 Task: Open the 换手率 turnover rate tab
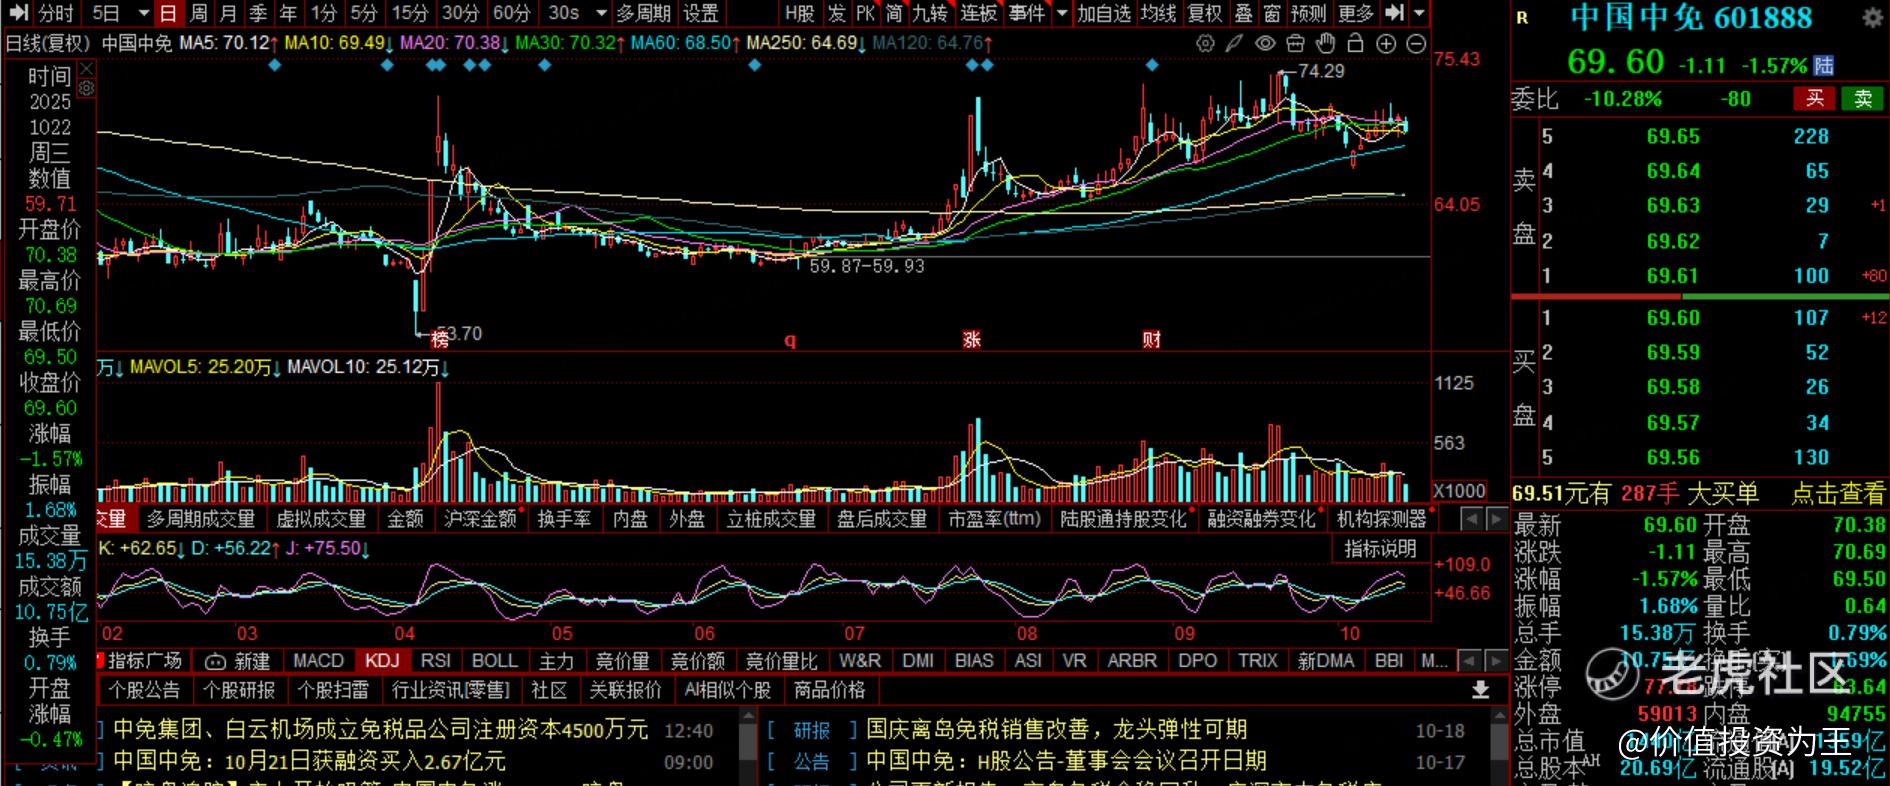pos(564,519)
